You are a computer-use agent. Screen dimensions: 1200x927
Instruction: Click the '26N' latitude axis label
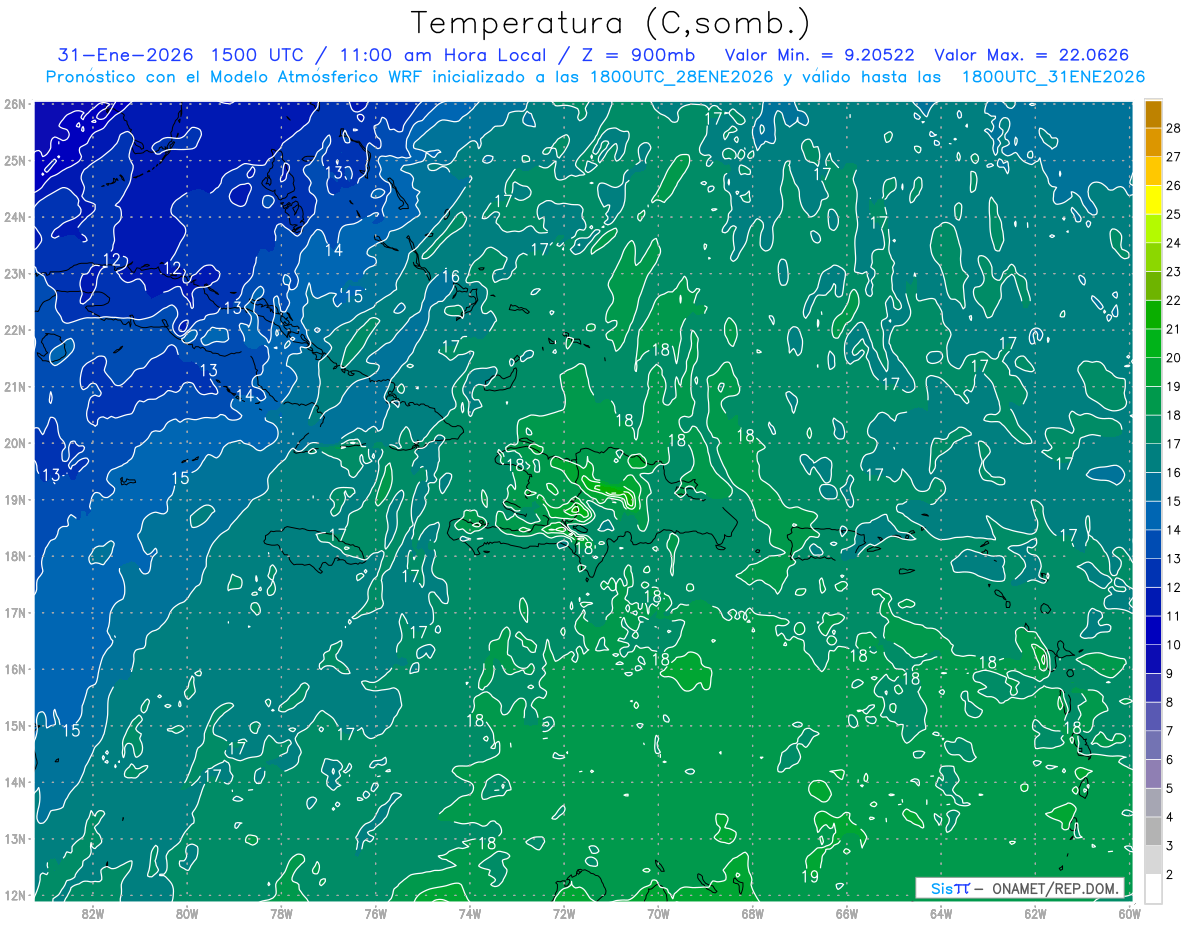tap(15, 104)
